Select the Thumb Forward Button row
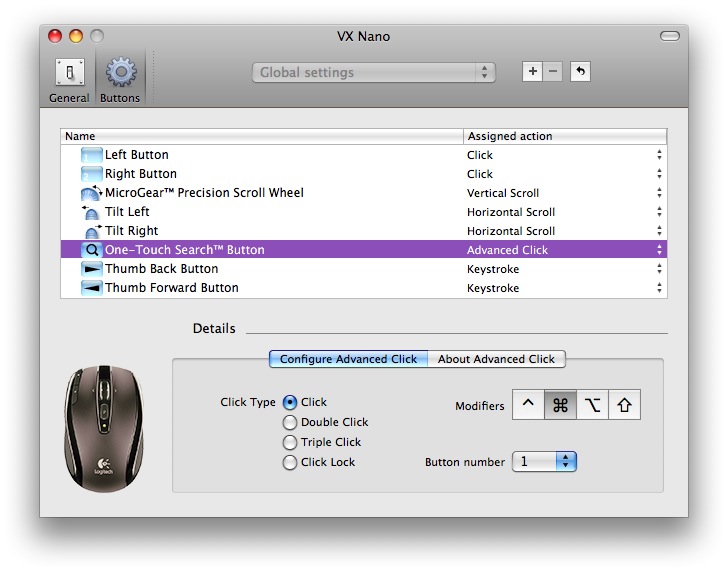728x572 pixels. tap(364, 288)
